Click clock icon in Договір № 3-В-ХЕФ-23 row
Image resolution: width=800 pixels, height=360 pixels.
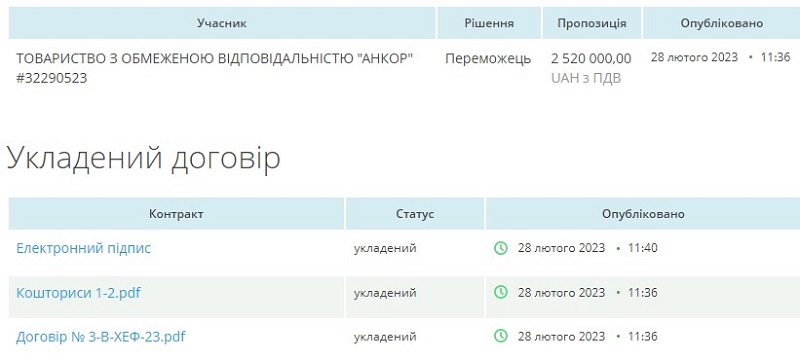point(501,337)
